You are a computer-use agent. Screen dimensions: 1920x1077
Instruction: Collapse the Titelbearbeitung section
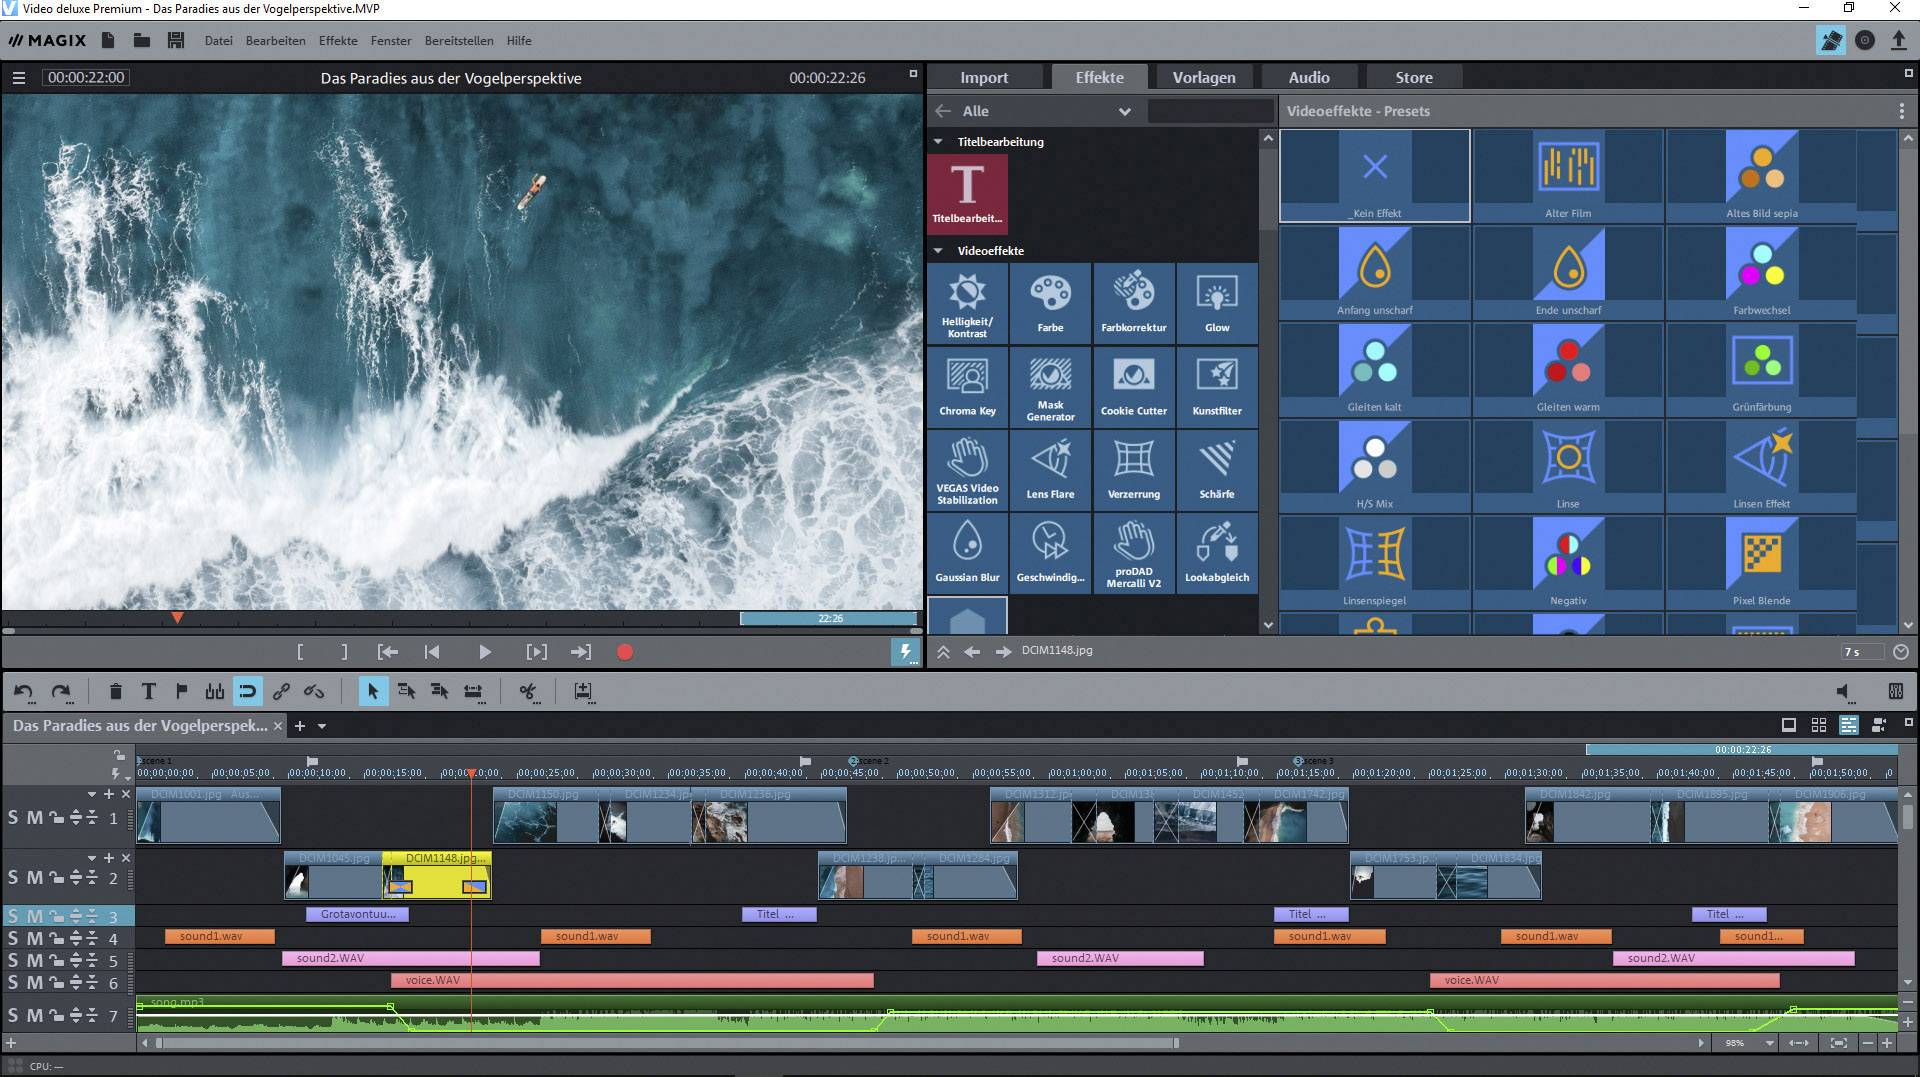[x=938, y=142]
